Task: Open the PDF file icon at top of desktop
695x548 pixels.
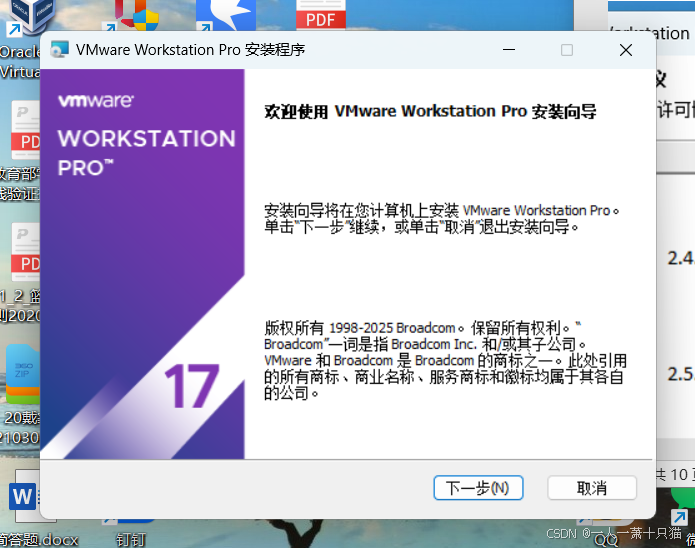Action: pos(321,15)
